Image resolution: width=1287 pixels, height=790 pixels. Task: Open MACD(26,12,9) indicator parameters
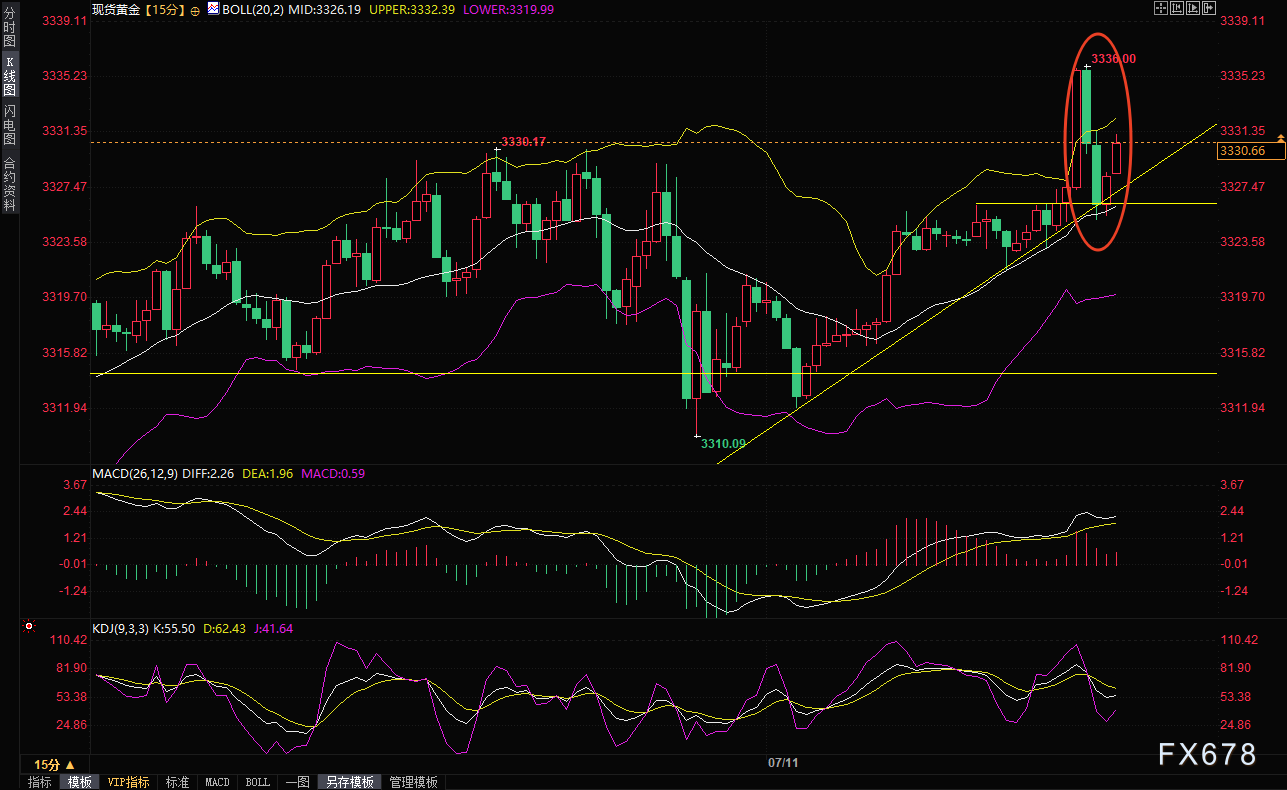[134, 473]
